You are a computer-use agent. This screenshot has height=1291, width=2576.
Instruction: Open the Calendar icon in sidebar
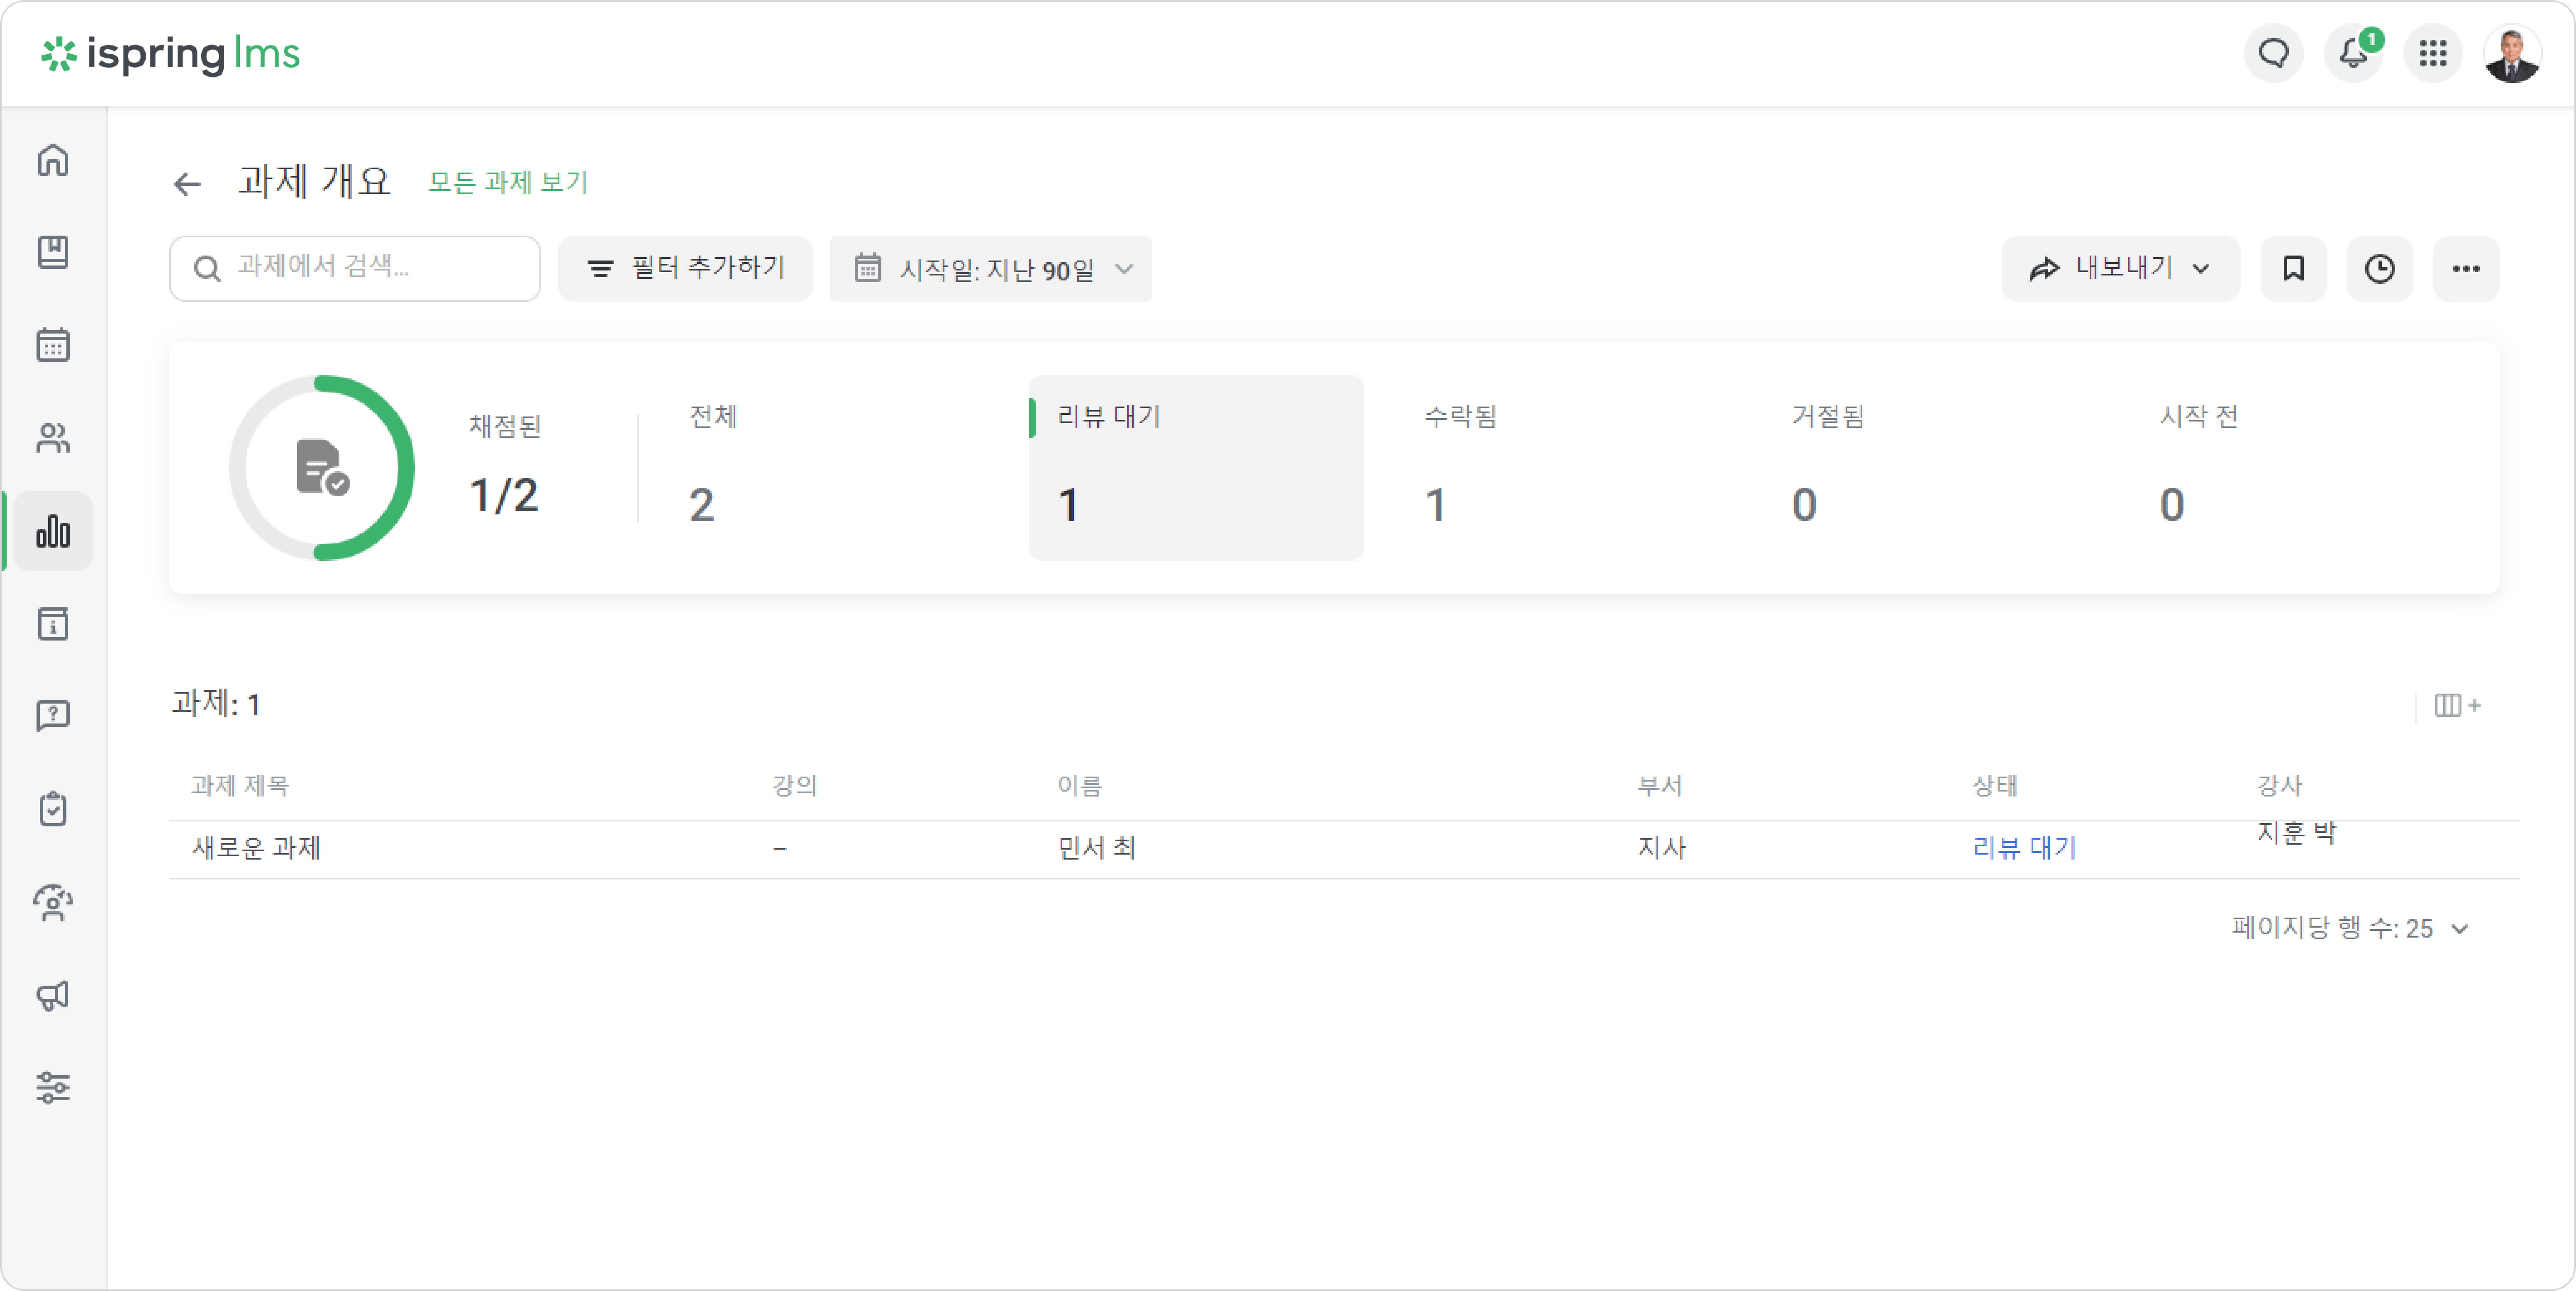tap(53, 345)
